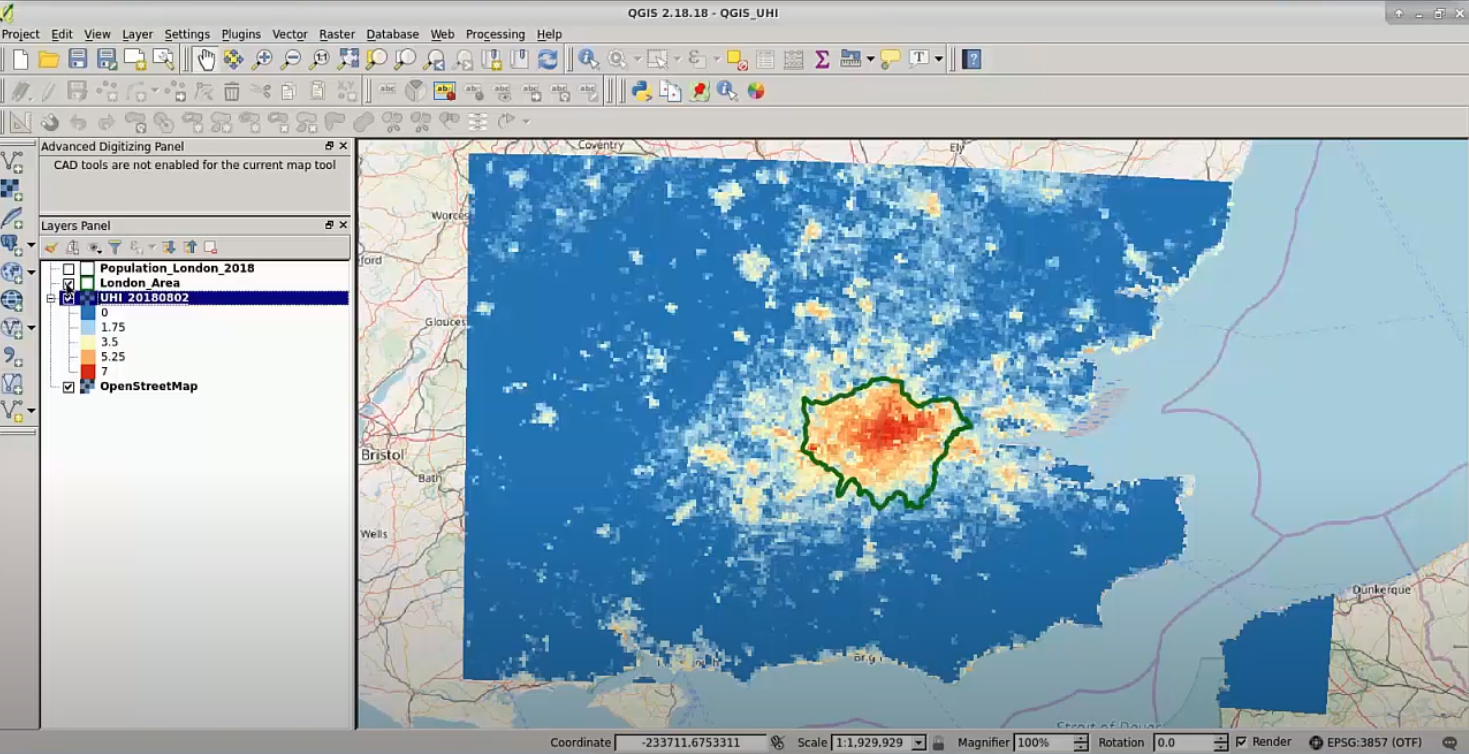
Task: Open the attribute table icon
Action: 765,59
